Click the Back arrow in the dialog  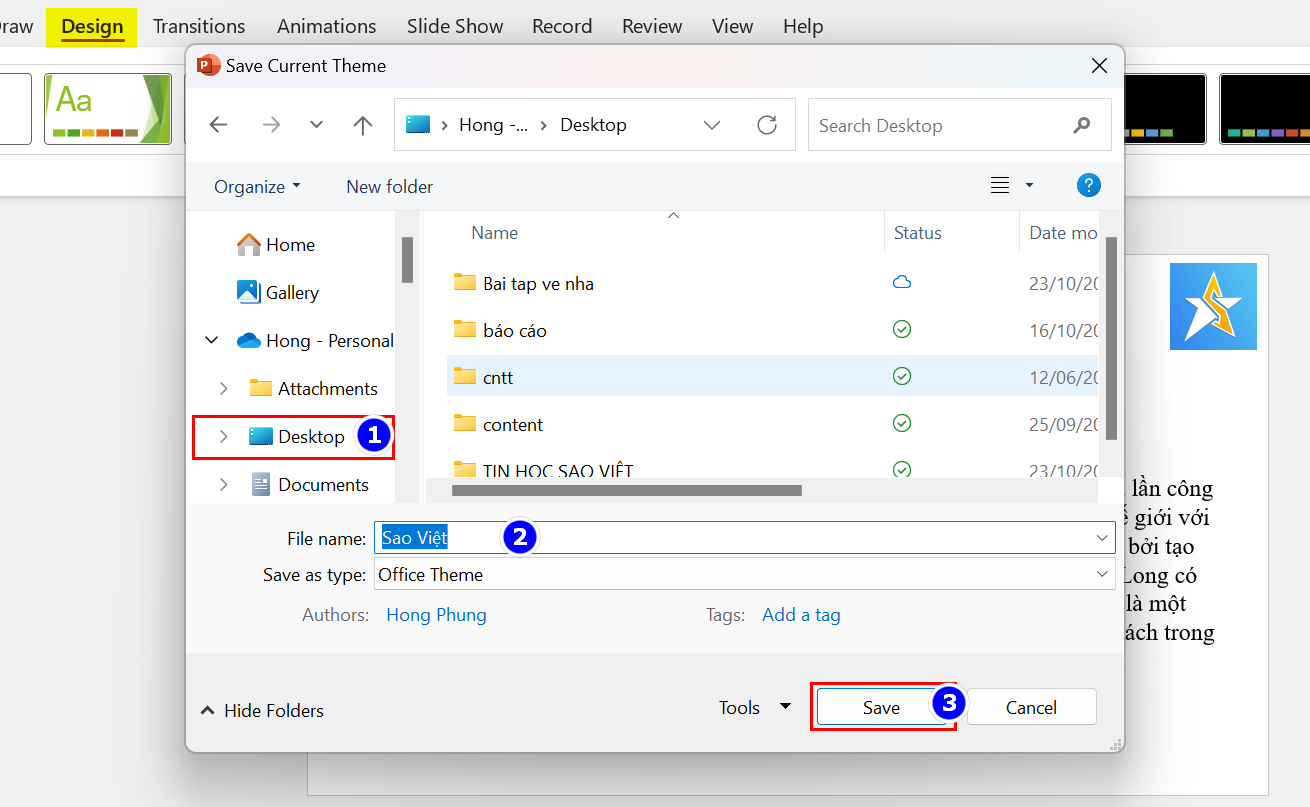(218, 125)
